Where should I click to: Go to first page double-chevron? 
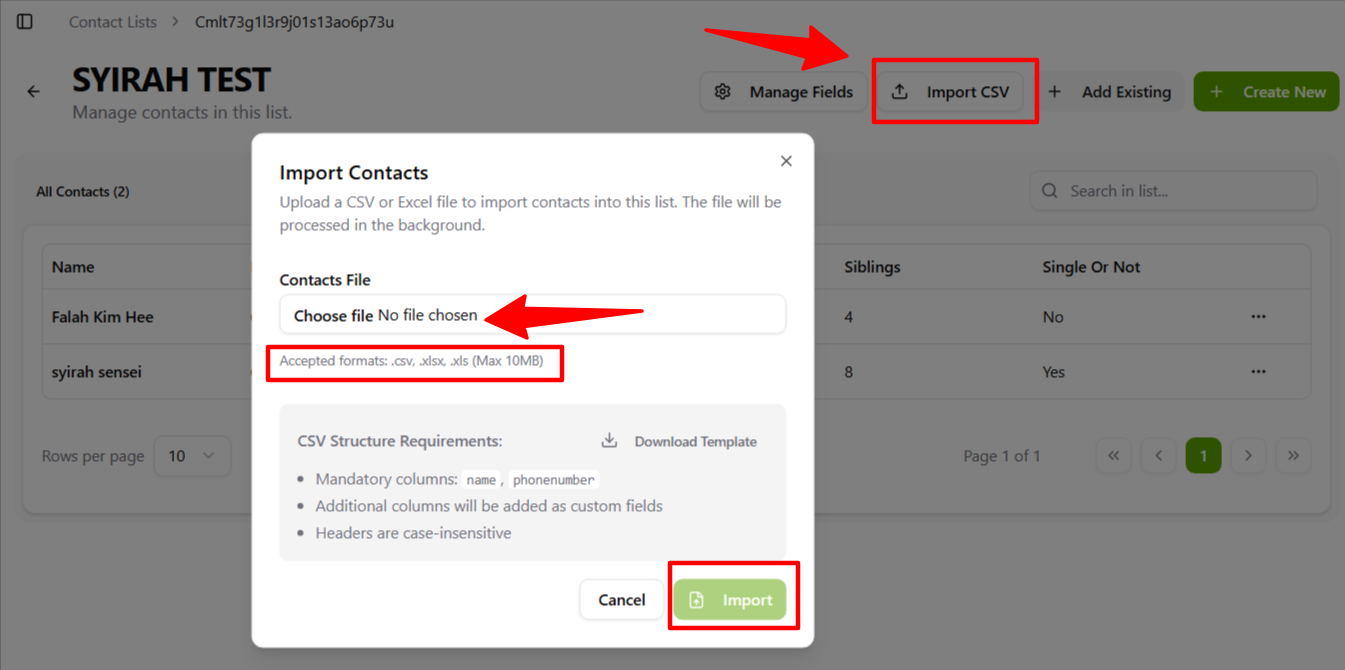tap(1113, 456)
